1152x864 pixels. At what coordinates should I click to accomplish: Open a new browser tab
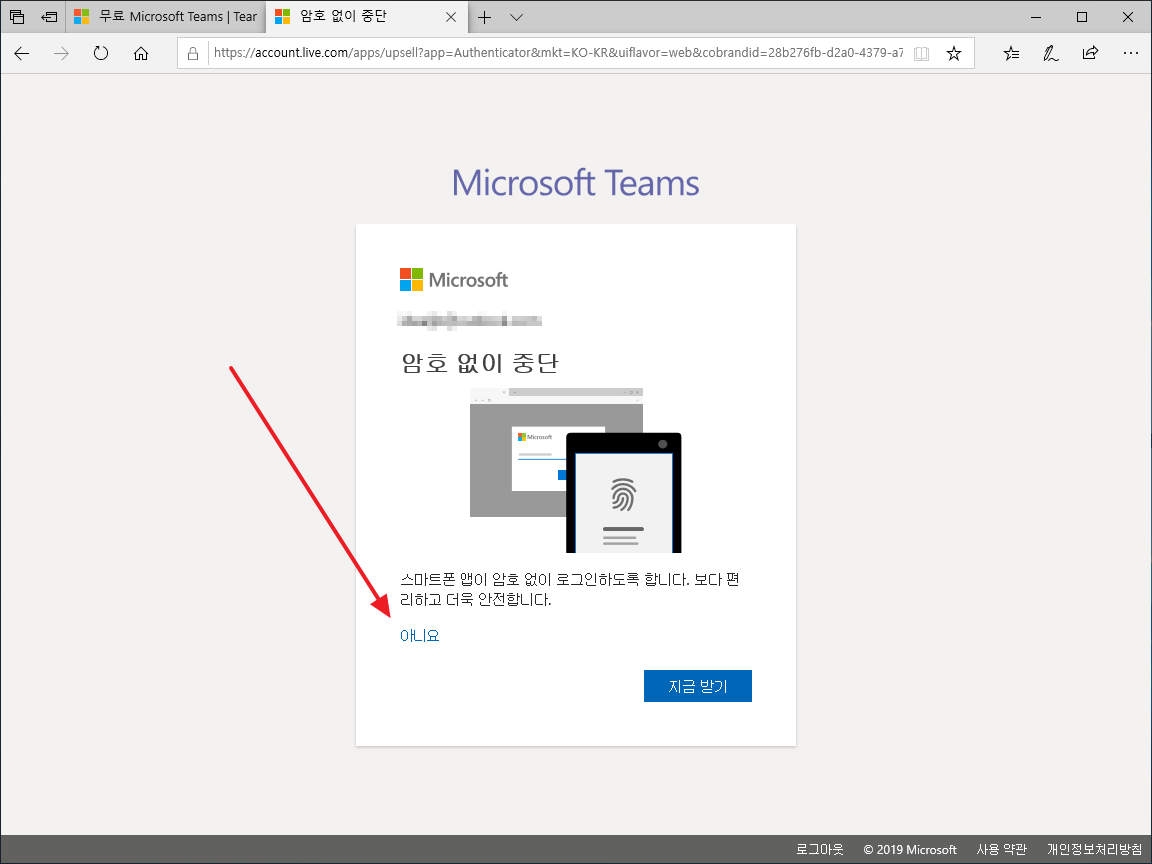point(484,17)
